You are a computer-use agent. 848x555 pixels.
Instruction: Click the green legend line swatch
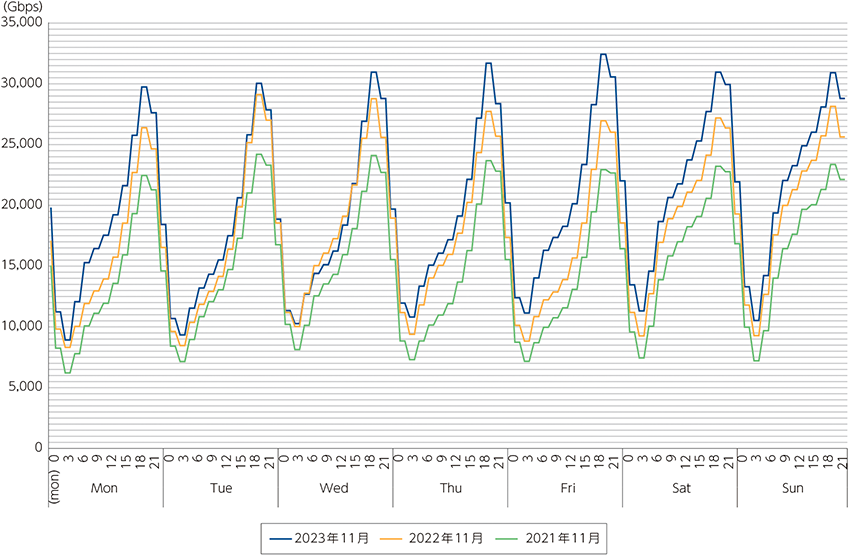coord(518,538)
